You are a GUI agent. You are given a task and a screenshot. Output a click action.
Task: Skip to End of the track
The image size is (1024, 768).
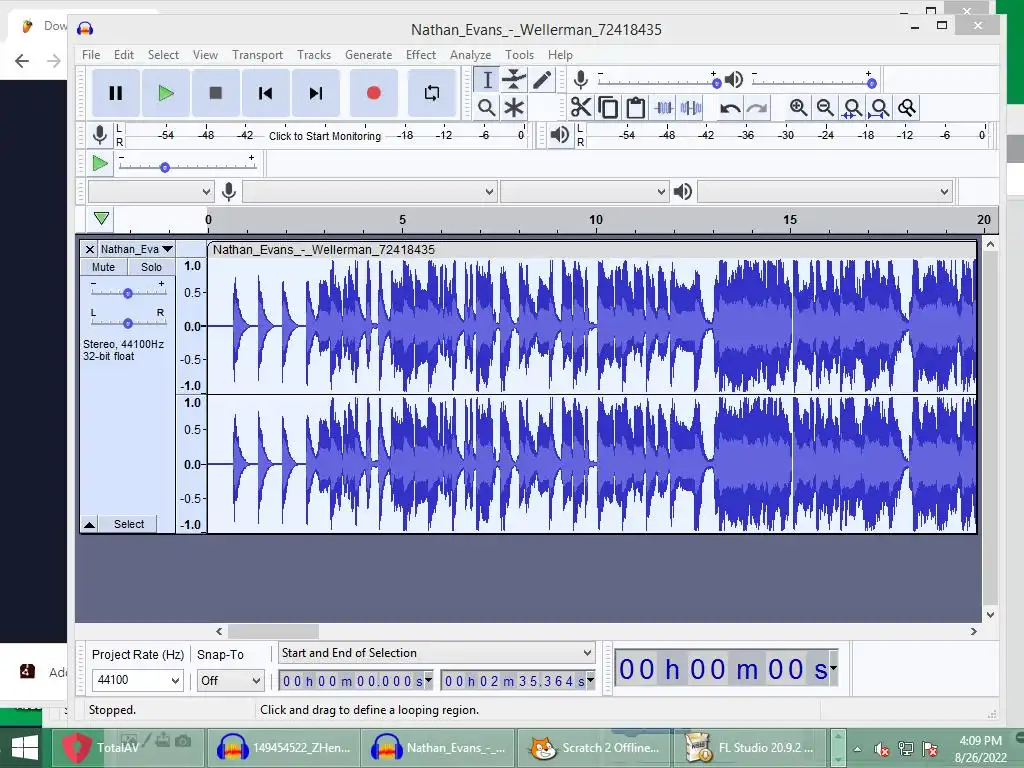pyautogui.click(x=315, y=93)
